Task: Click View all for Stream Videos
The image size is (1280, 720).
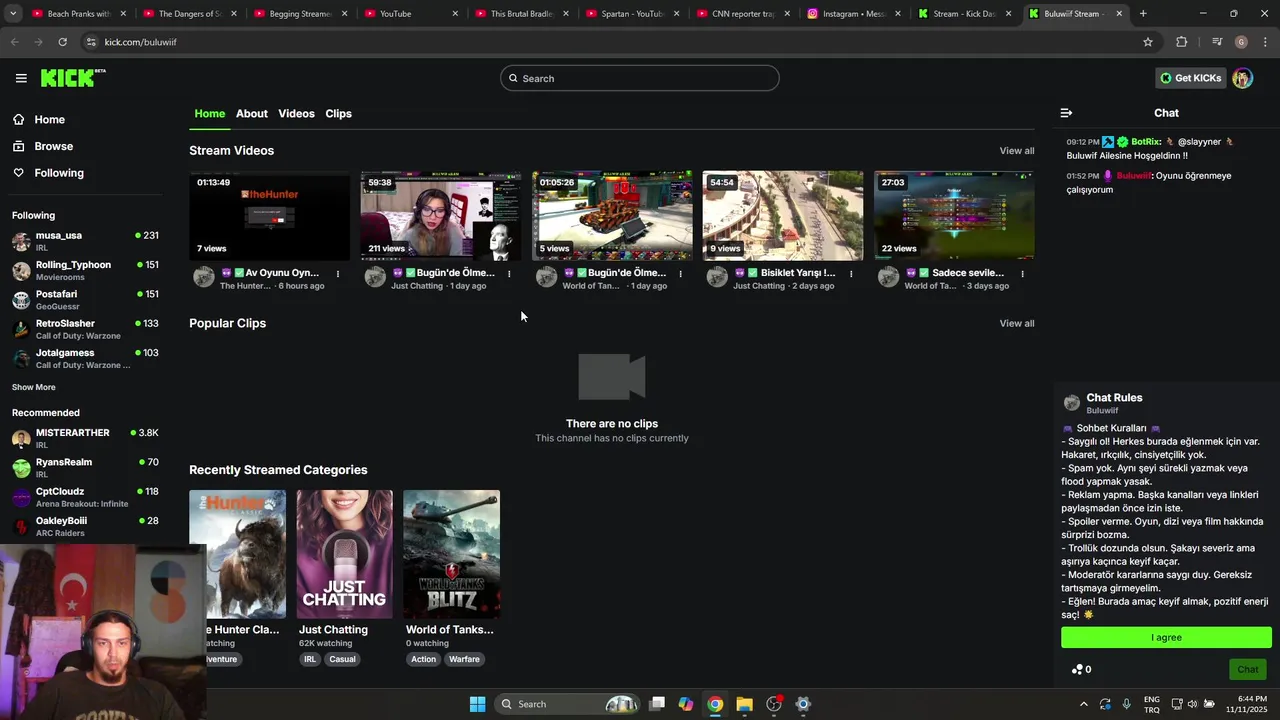Action: pos(1017,151)
